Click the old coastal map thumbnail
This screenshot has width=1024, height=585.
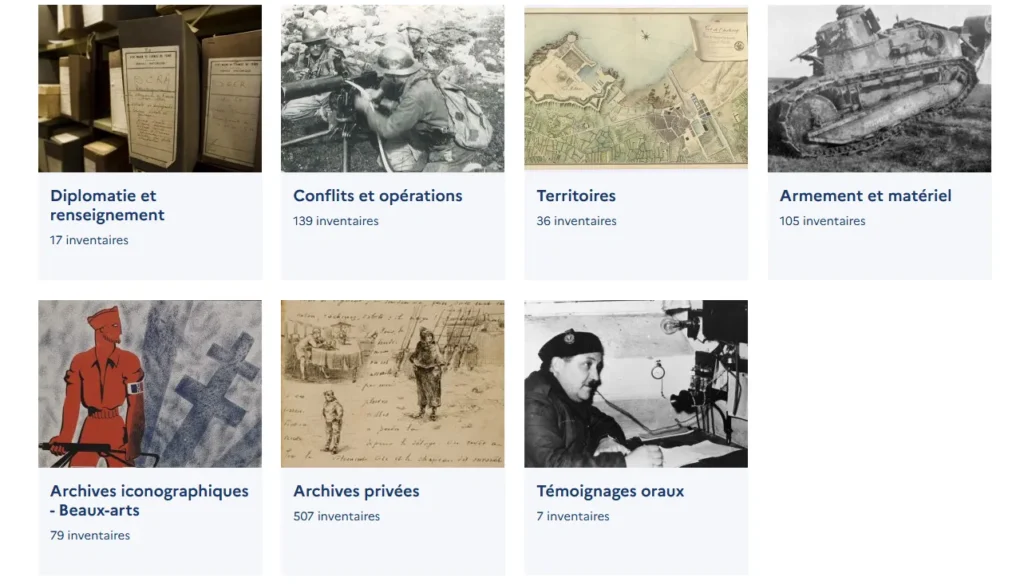coord(636,89)
